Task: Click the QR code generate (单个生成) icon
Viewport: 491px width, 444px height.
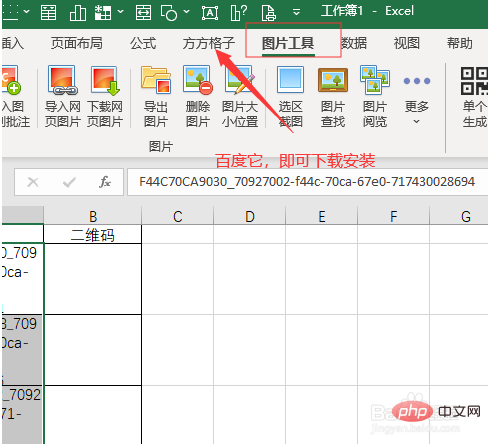Action: [475, 81]
